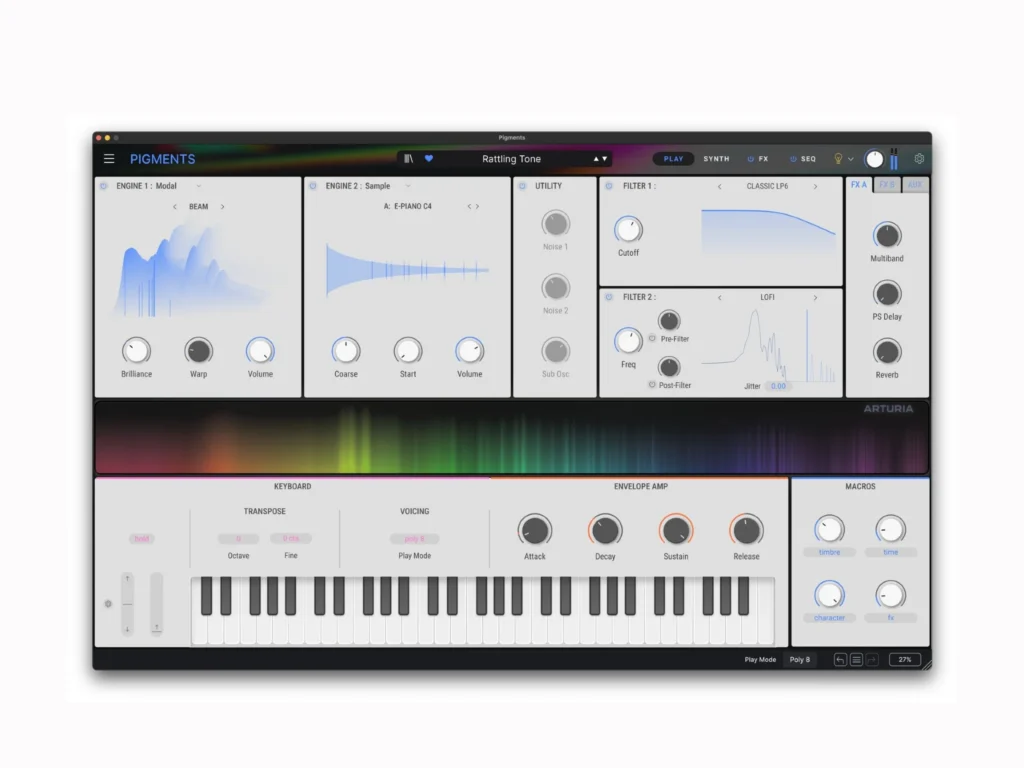The height and width of the screenshot is (768, 1024).
Task: Open the poly 8 Play Mode selector
Action: coord(415,539)
